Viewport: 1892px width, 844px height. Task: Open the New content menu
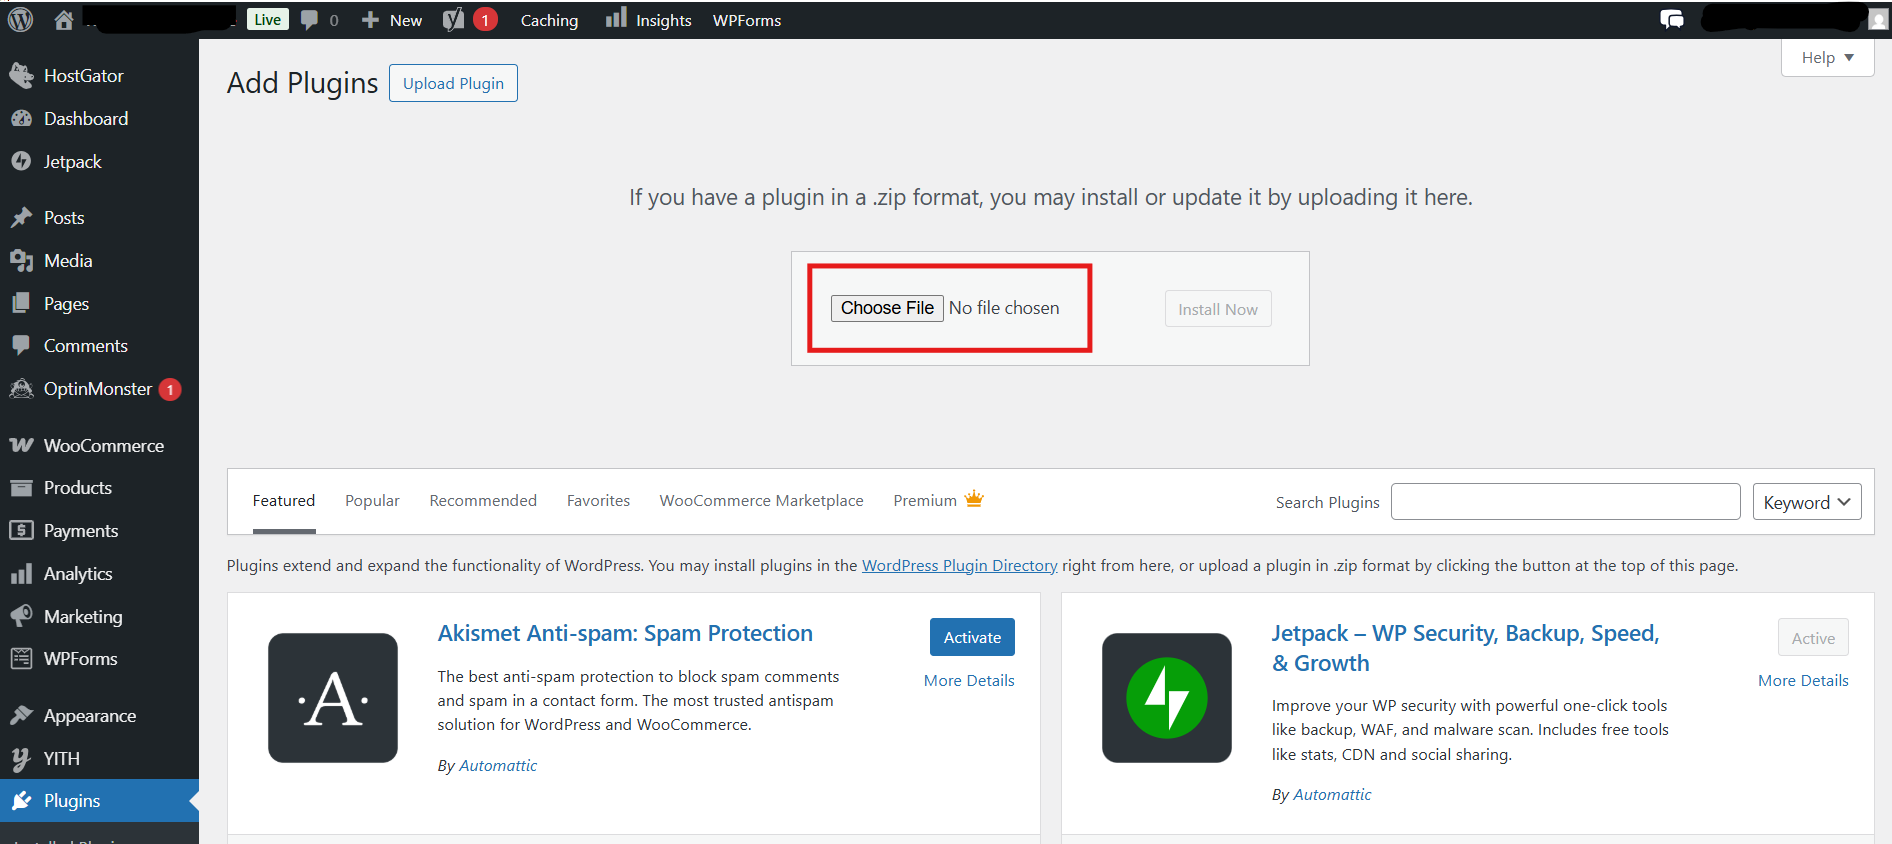393,20
